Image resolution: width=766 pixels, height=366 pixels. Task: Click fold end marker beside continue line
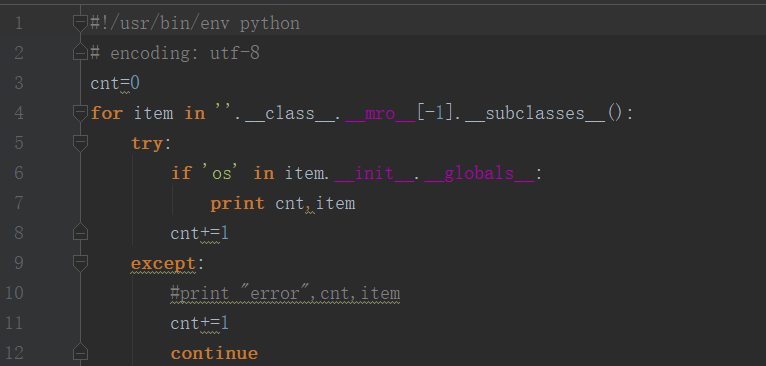point(80,352)
